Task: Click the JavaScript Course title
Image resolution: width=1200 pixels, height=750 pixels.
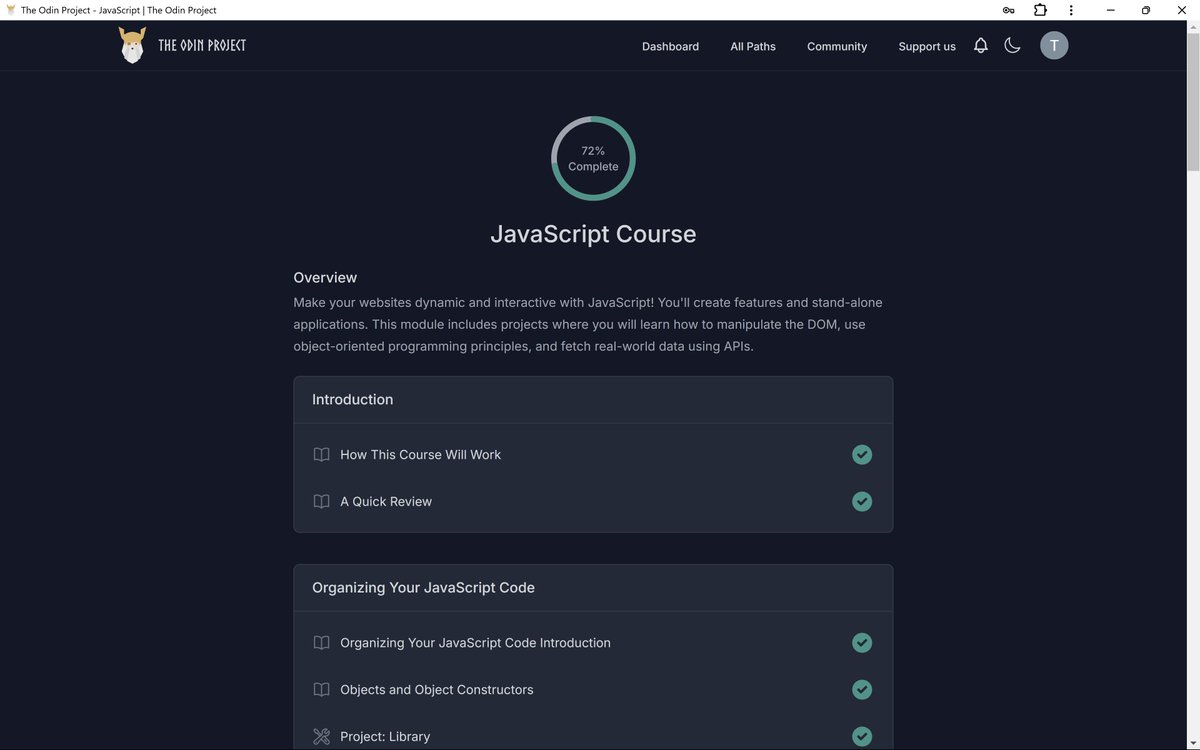Action: 593,234
